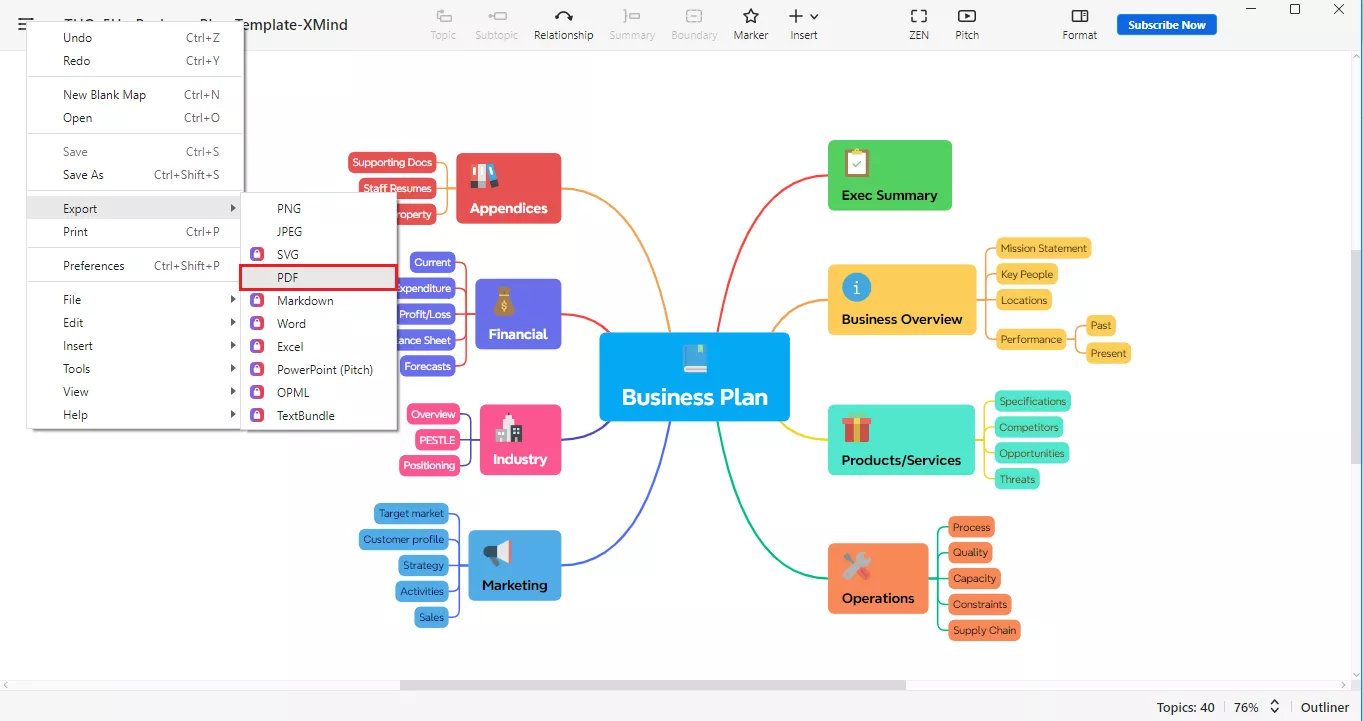Adjust the 76% zoom level stepper

coord(1274,707)
